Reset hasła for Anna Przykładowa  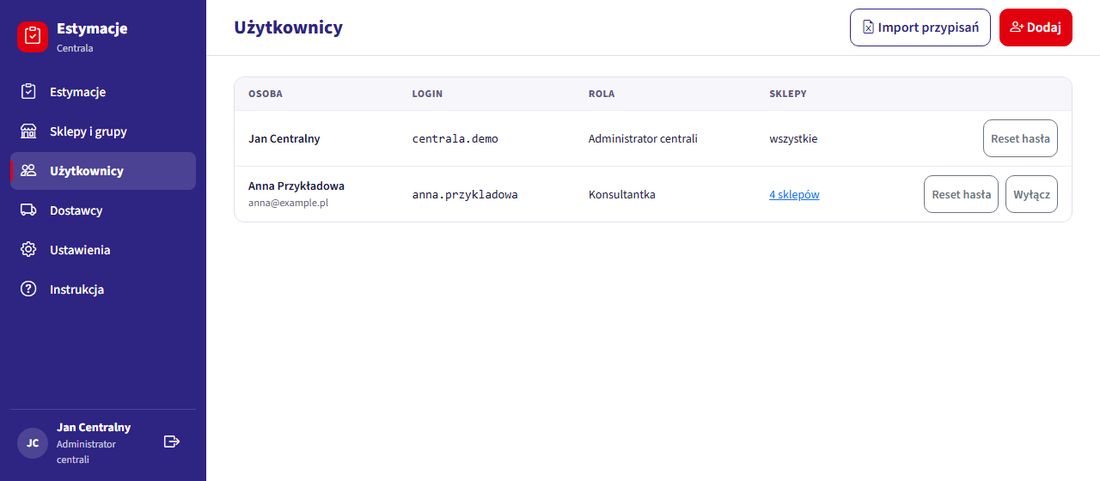(961, 194)
